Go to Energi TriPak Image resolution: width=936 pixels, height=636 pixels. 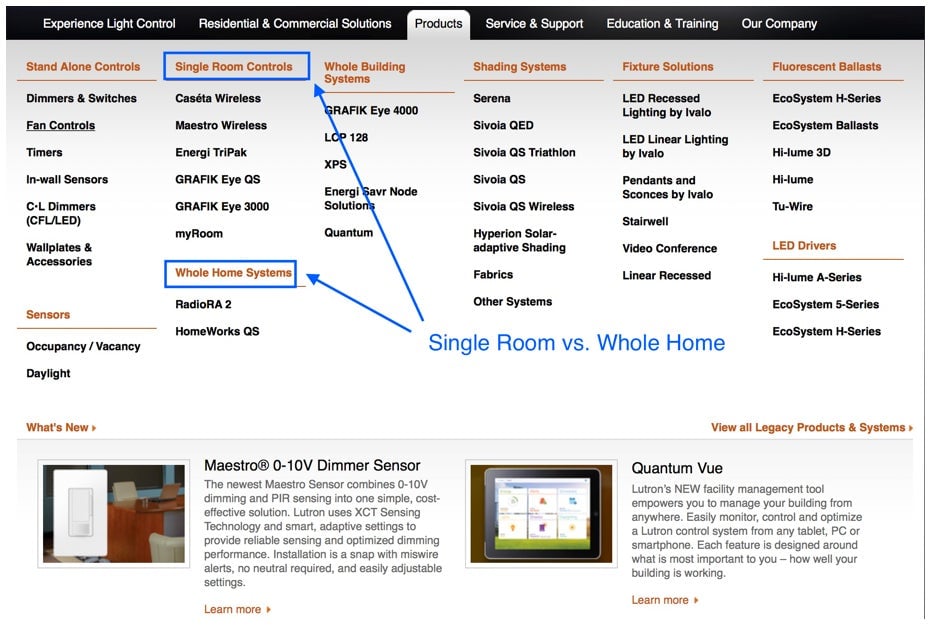coord(211,152)
